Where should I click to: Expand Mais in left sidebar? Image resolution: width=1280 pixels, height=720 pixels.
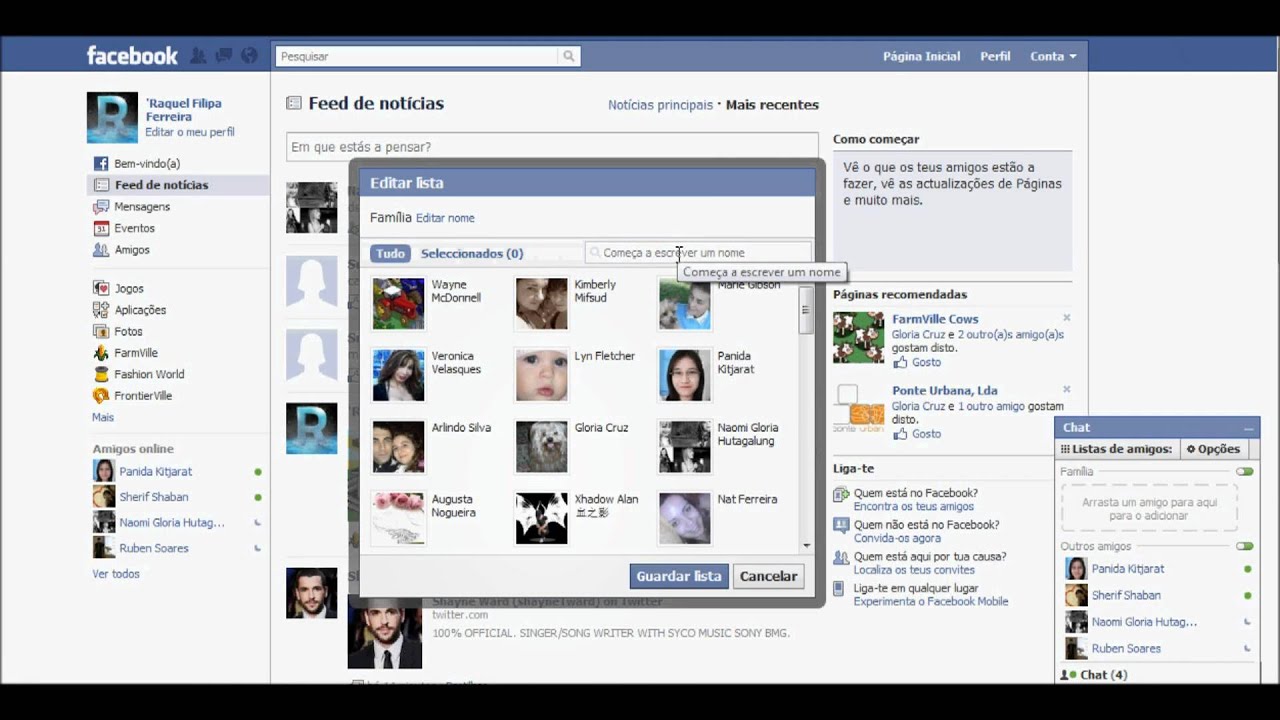pos(103,417)
